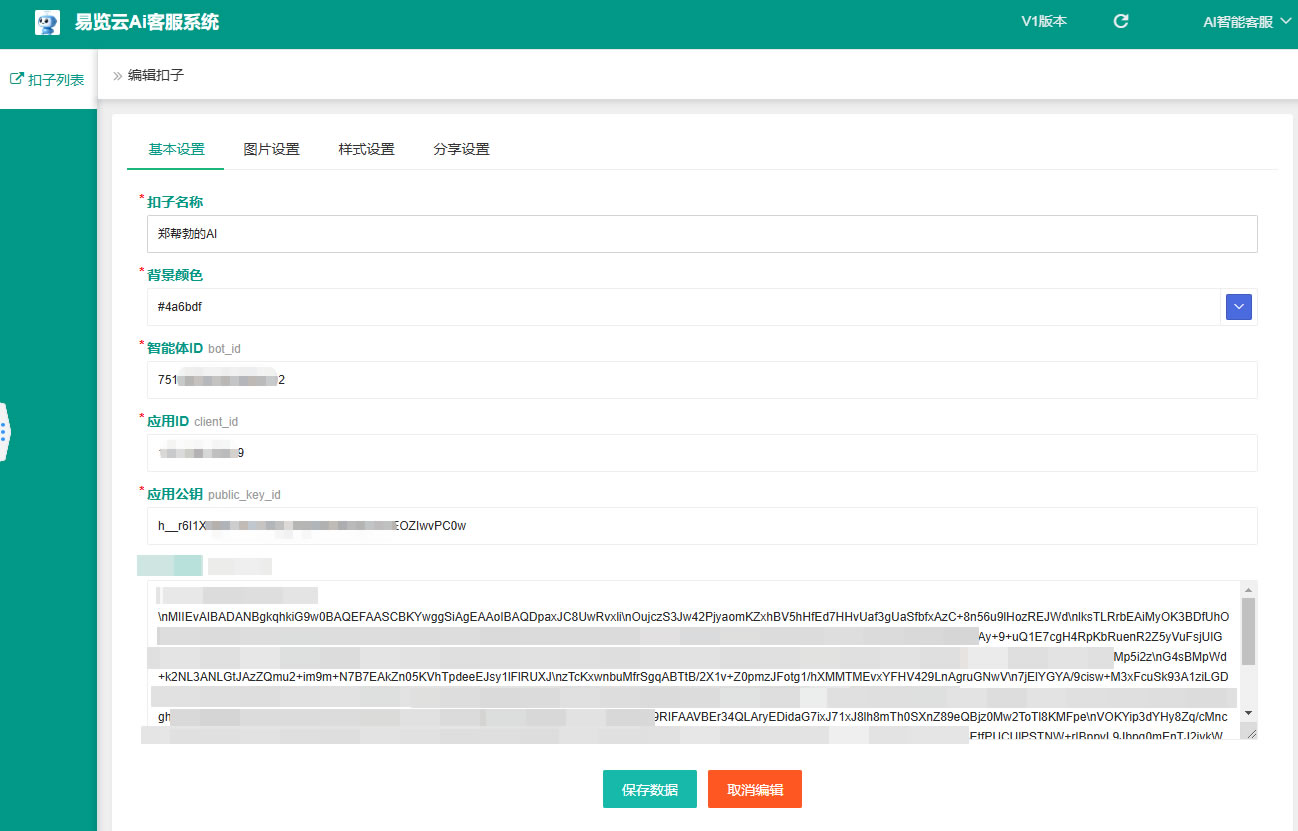The width and height of the screenshot is (1298, 831).
Task: Open 扣子列表 in the sidebar
Action: pos(47,79)
